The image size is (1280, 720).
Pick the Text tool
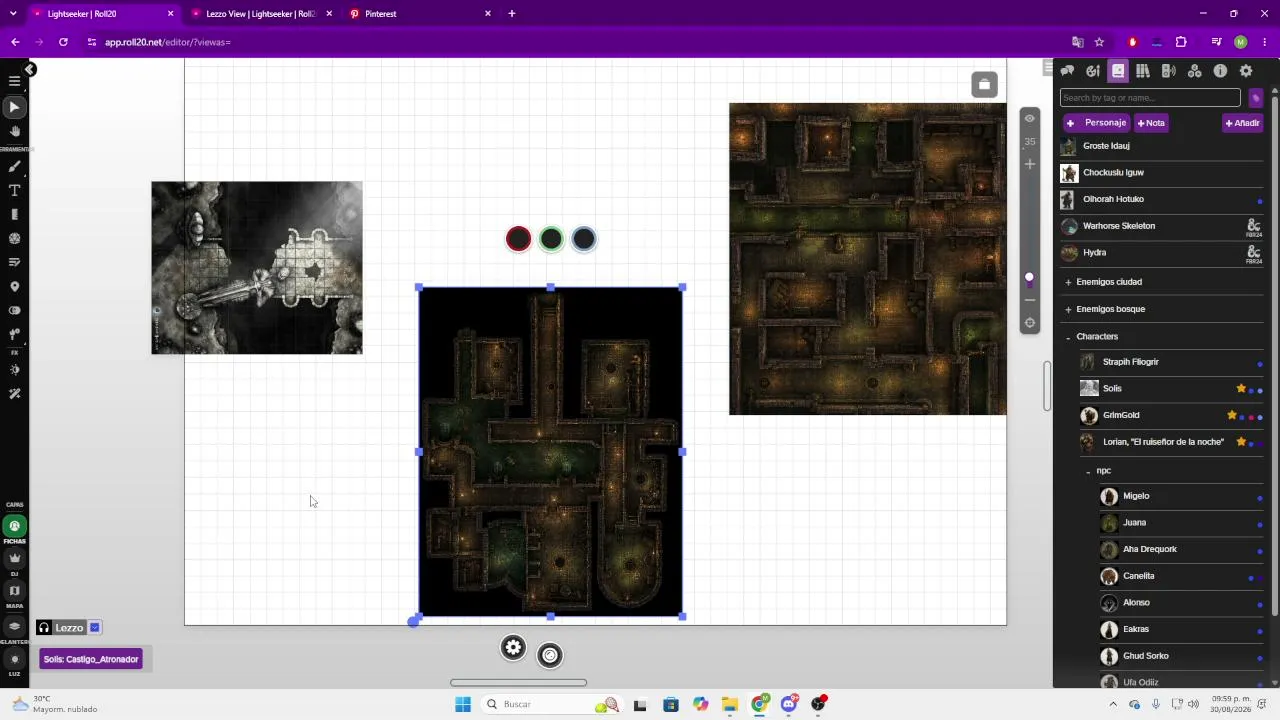[14, 190]
